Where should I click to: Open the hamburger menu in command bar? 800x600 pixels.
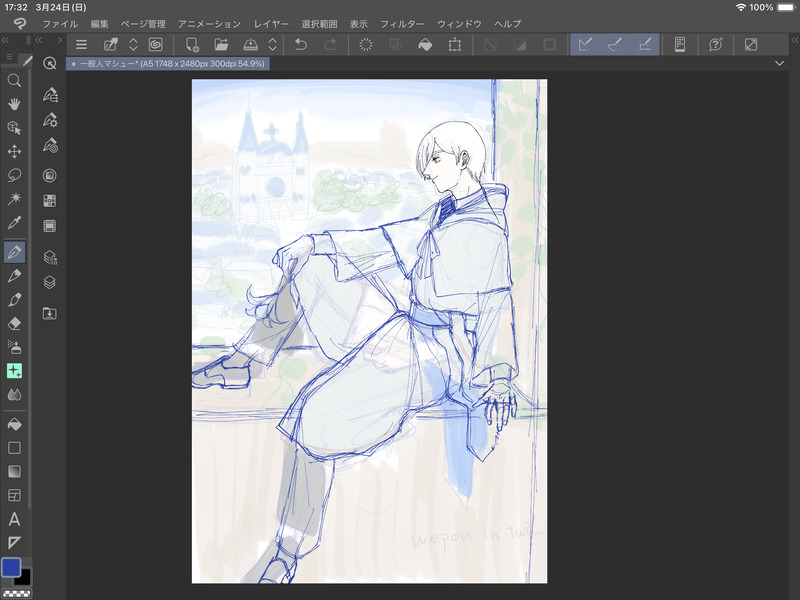click(81, 44)
